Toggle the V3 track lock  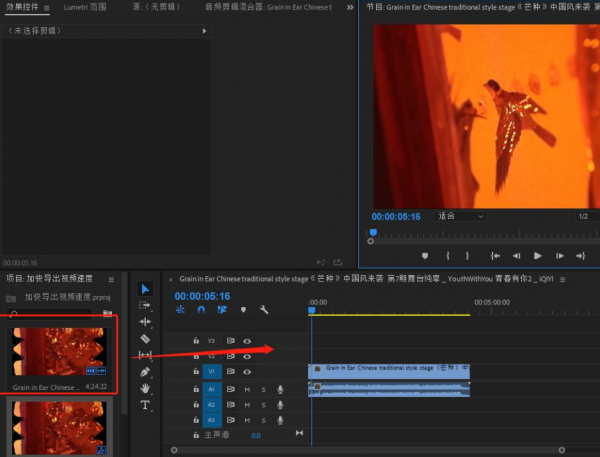tap(196, 340)
